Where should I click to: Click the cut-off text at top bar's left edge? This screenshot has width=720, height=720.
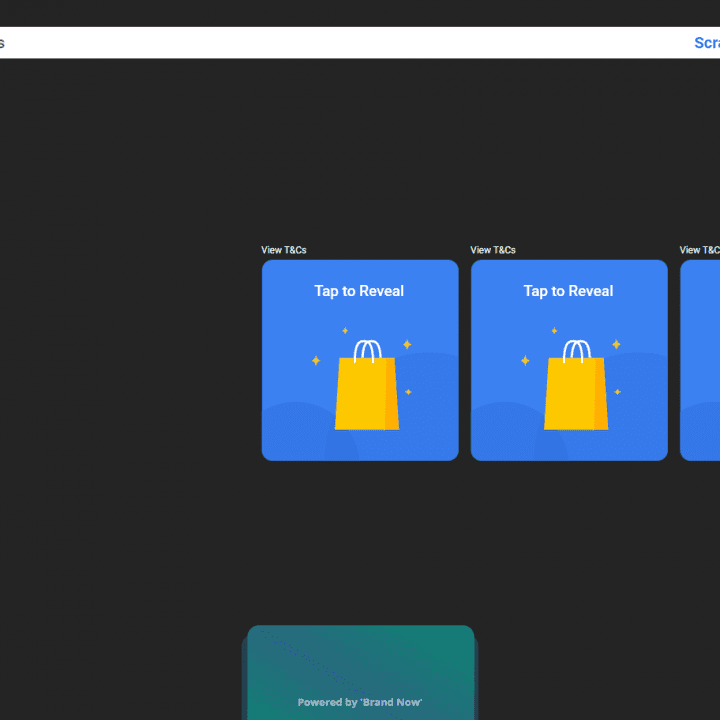[3, 43]
